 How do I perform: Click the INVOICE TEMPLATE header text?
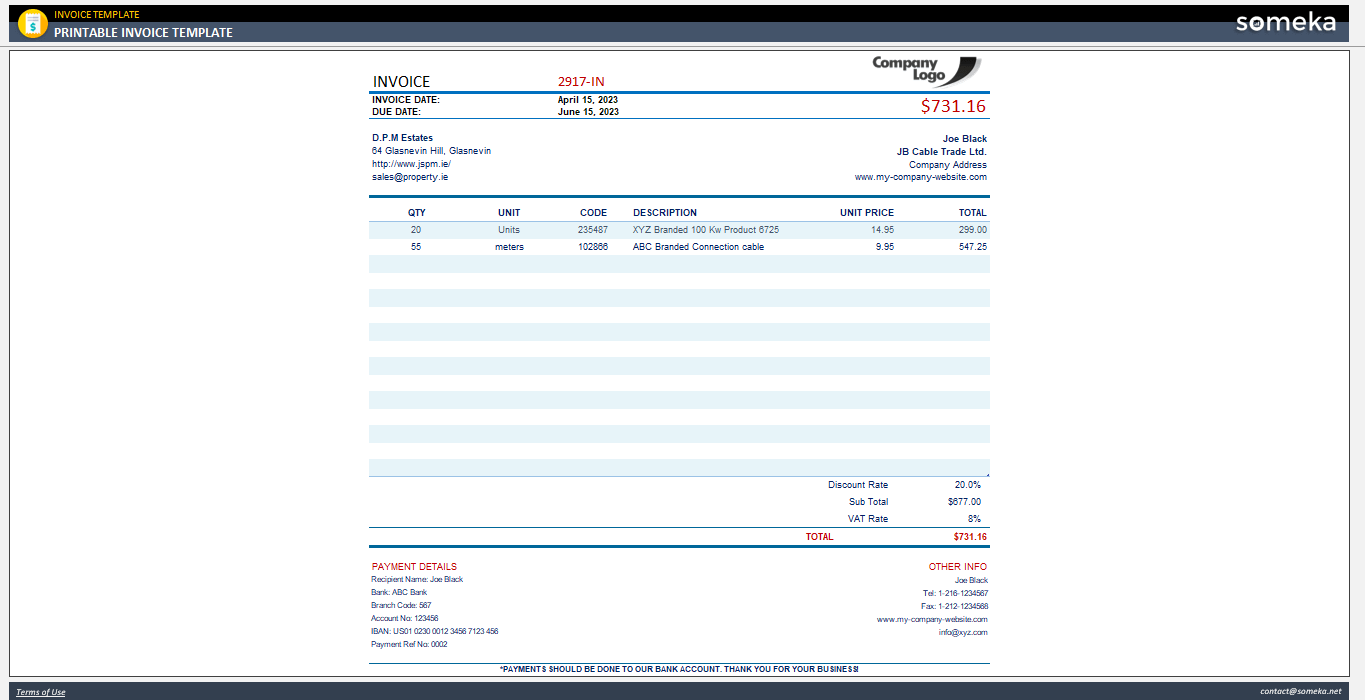tap(97, 15)
